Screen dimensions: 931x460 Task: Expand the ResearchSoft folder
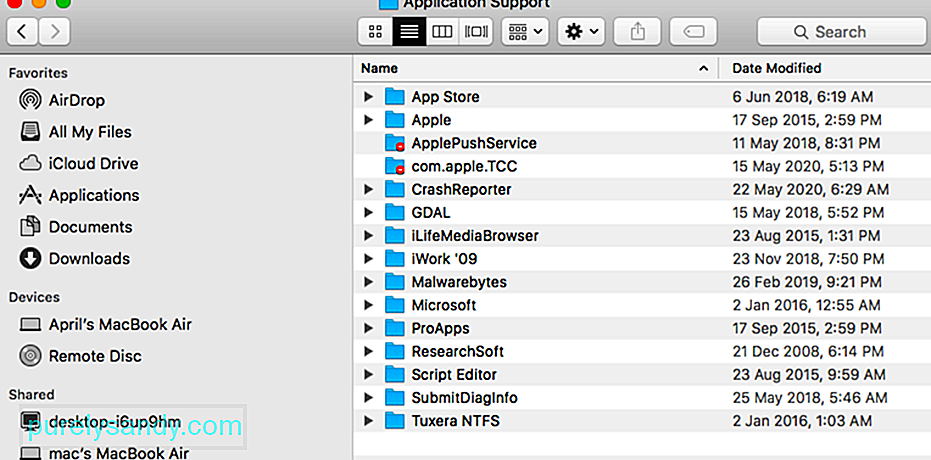click(x=369, y=351)
